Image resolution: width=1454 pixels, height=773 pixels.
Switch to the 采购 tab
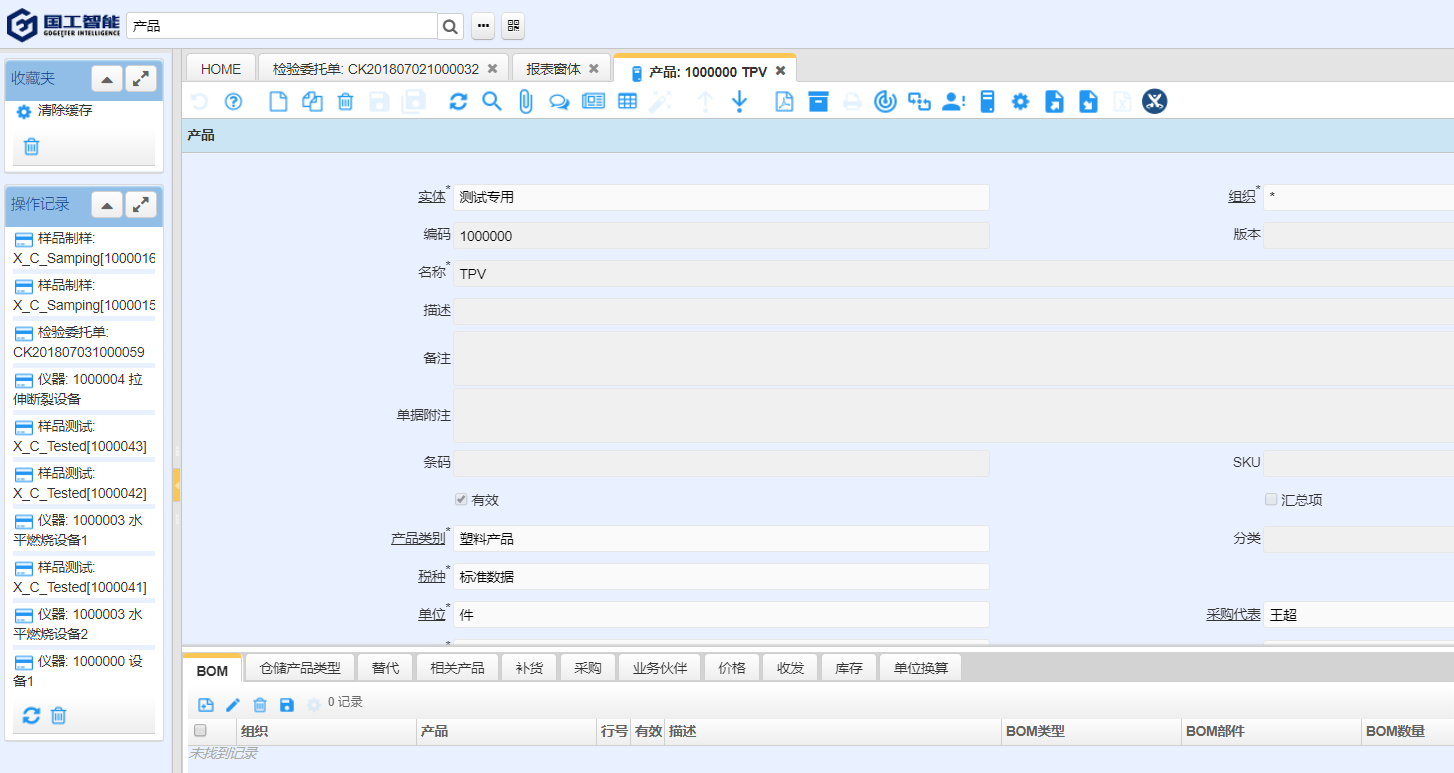click(x=587, y=667)
